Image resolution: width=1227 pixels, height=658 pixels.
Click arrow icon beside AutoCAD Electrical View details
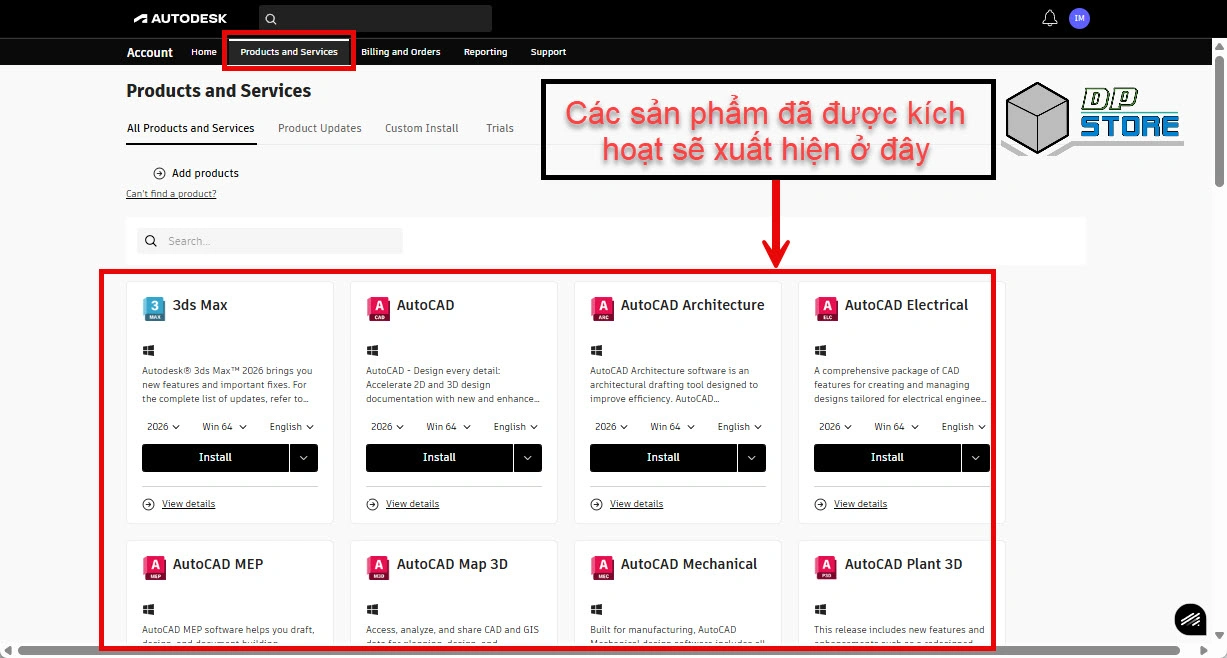pyautogui.click(x=821, y=504)
